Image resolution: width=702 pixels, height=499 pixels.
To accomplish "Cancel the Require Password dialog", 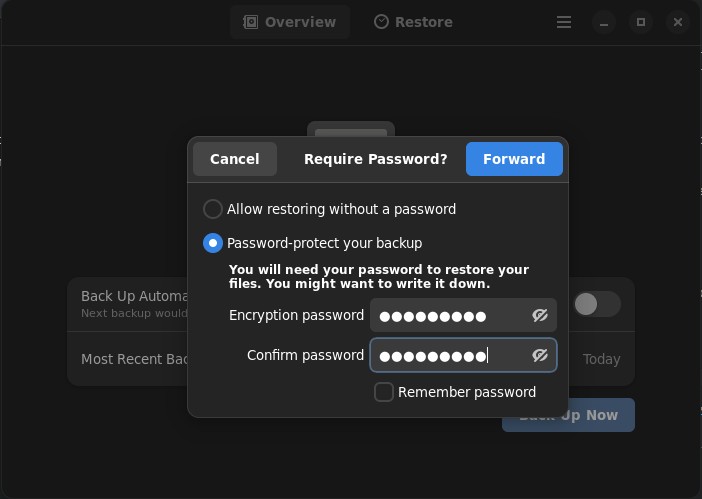I will [235, 159].
